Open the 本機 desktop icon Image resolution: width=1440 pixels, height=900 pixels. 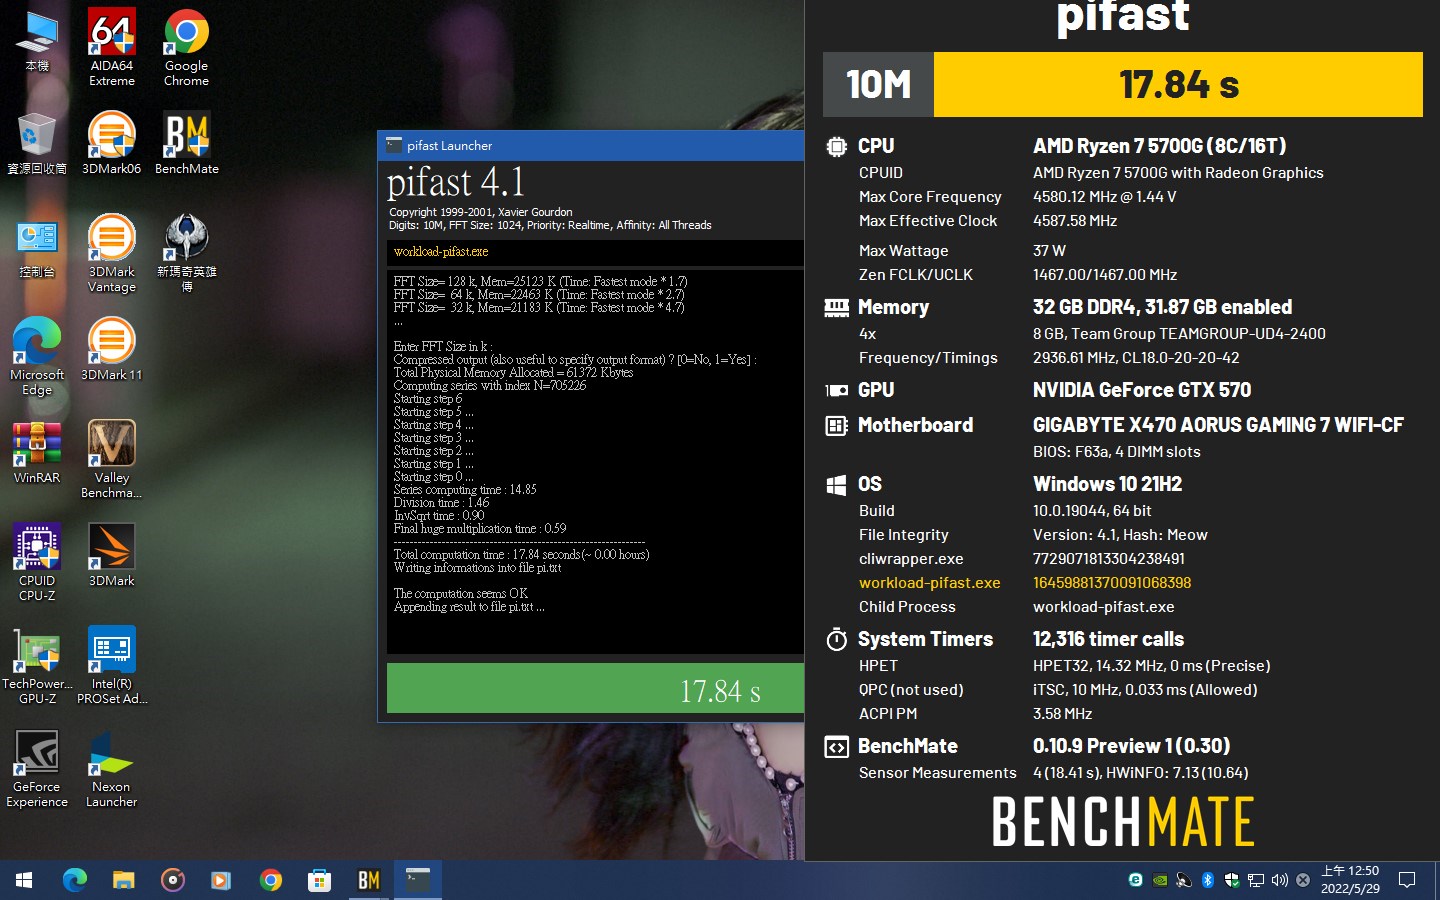click(x=37, y=41)
